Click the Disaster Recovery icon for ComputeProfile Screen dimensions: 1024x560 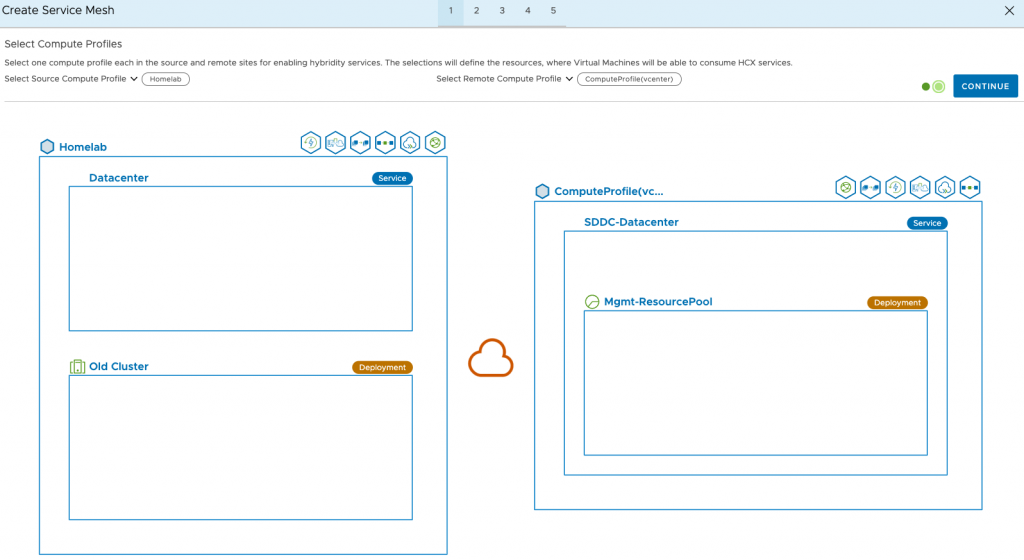click(895, 187)
